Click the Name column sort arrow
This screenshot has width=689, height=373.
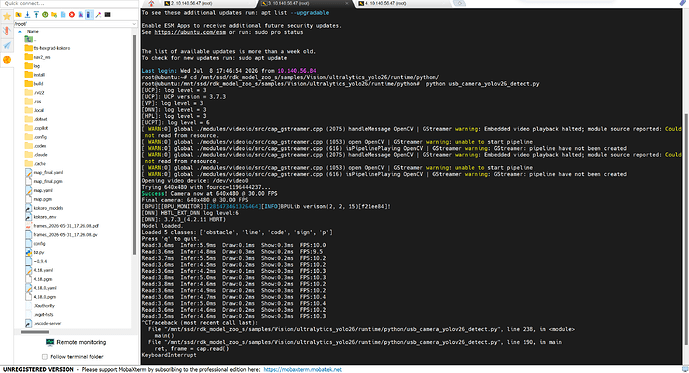[20, 32]
